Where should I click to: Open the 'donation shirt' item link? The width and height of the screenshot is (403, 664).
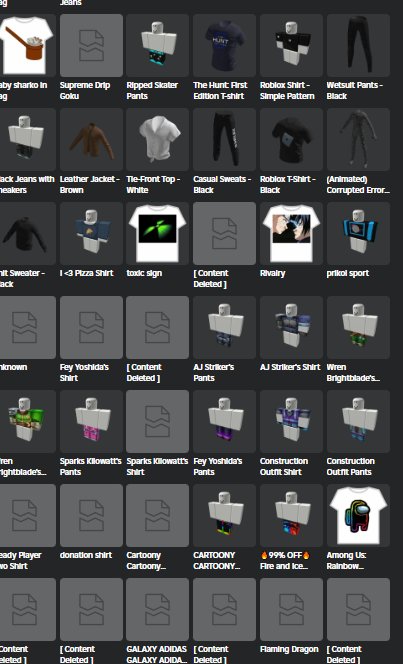click(86, 555)
